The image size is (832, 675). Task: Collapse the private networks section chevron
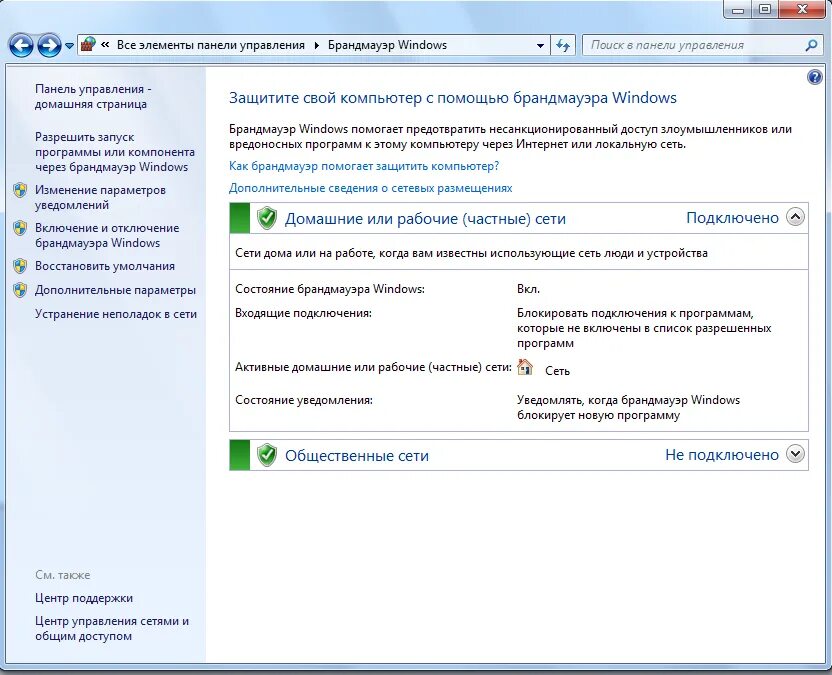[795, 217]
